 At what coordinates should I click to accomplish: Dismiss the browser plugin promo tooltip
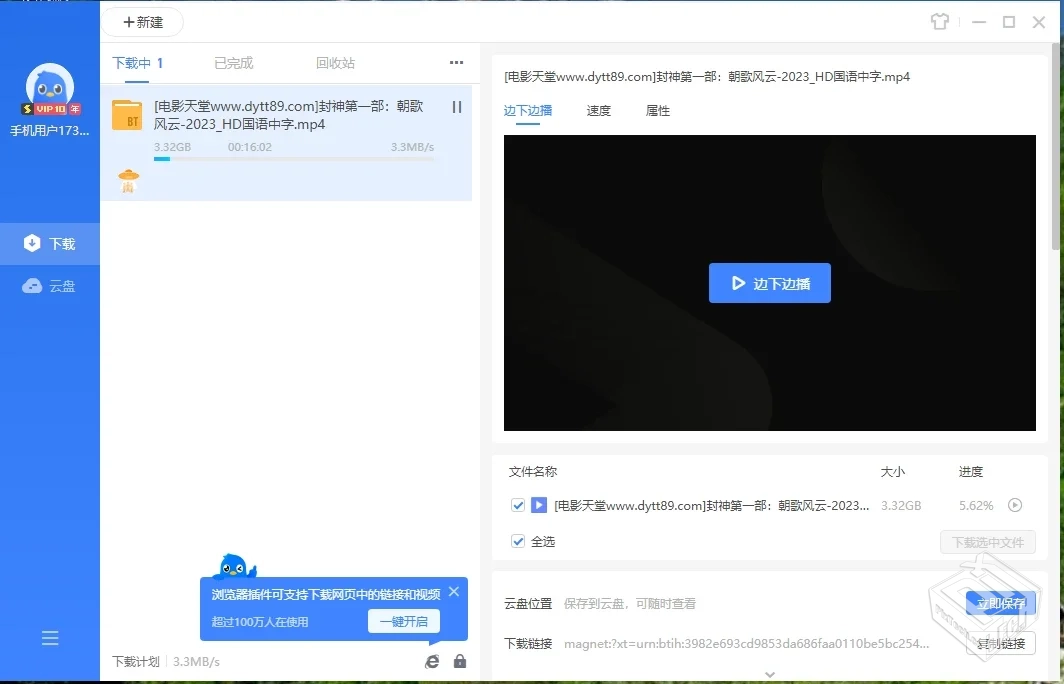coord(453,591)
